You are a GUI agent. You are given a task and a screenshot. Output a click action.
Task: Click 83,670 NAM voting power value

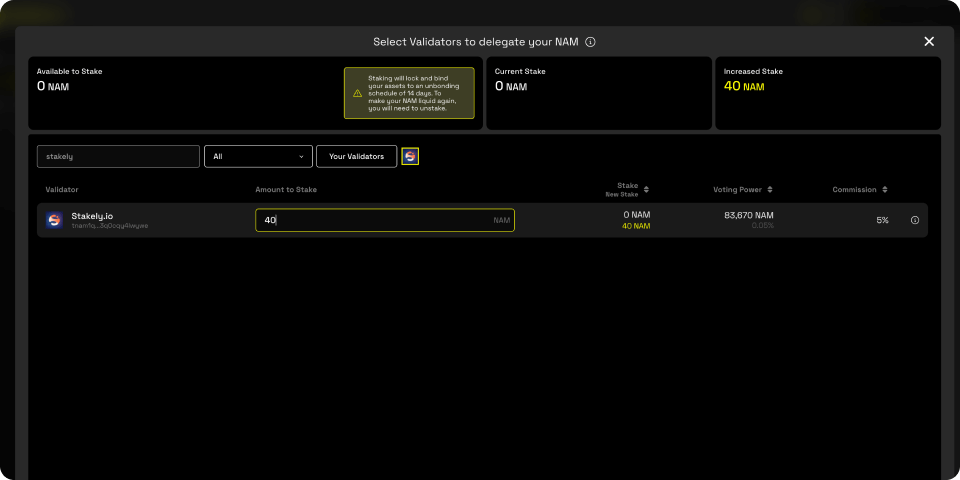click(749, 216)
